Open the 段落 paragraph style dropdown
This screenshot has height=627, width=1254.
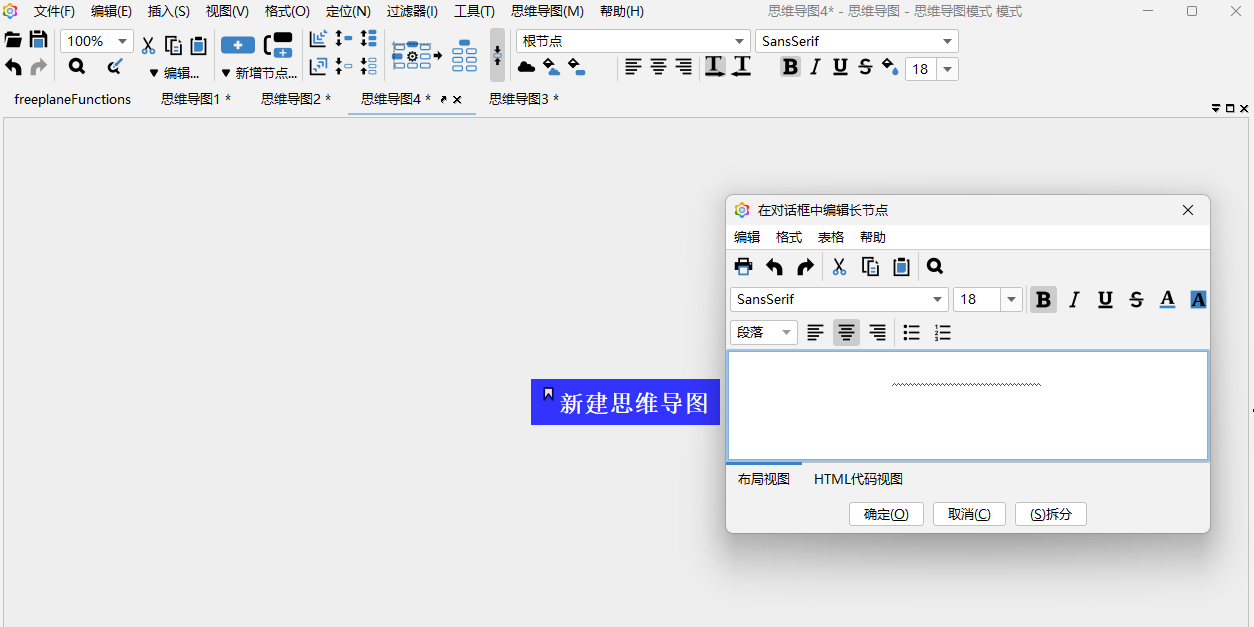point(763,332)
